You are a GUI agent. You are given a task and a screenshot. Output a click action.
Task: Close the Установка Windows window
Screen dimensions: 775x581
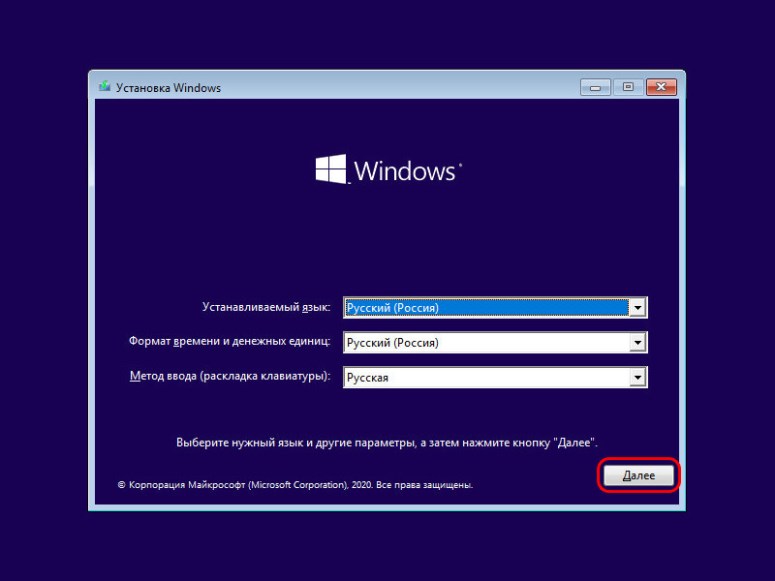pyautogui.click(x=660, y=87)
